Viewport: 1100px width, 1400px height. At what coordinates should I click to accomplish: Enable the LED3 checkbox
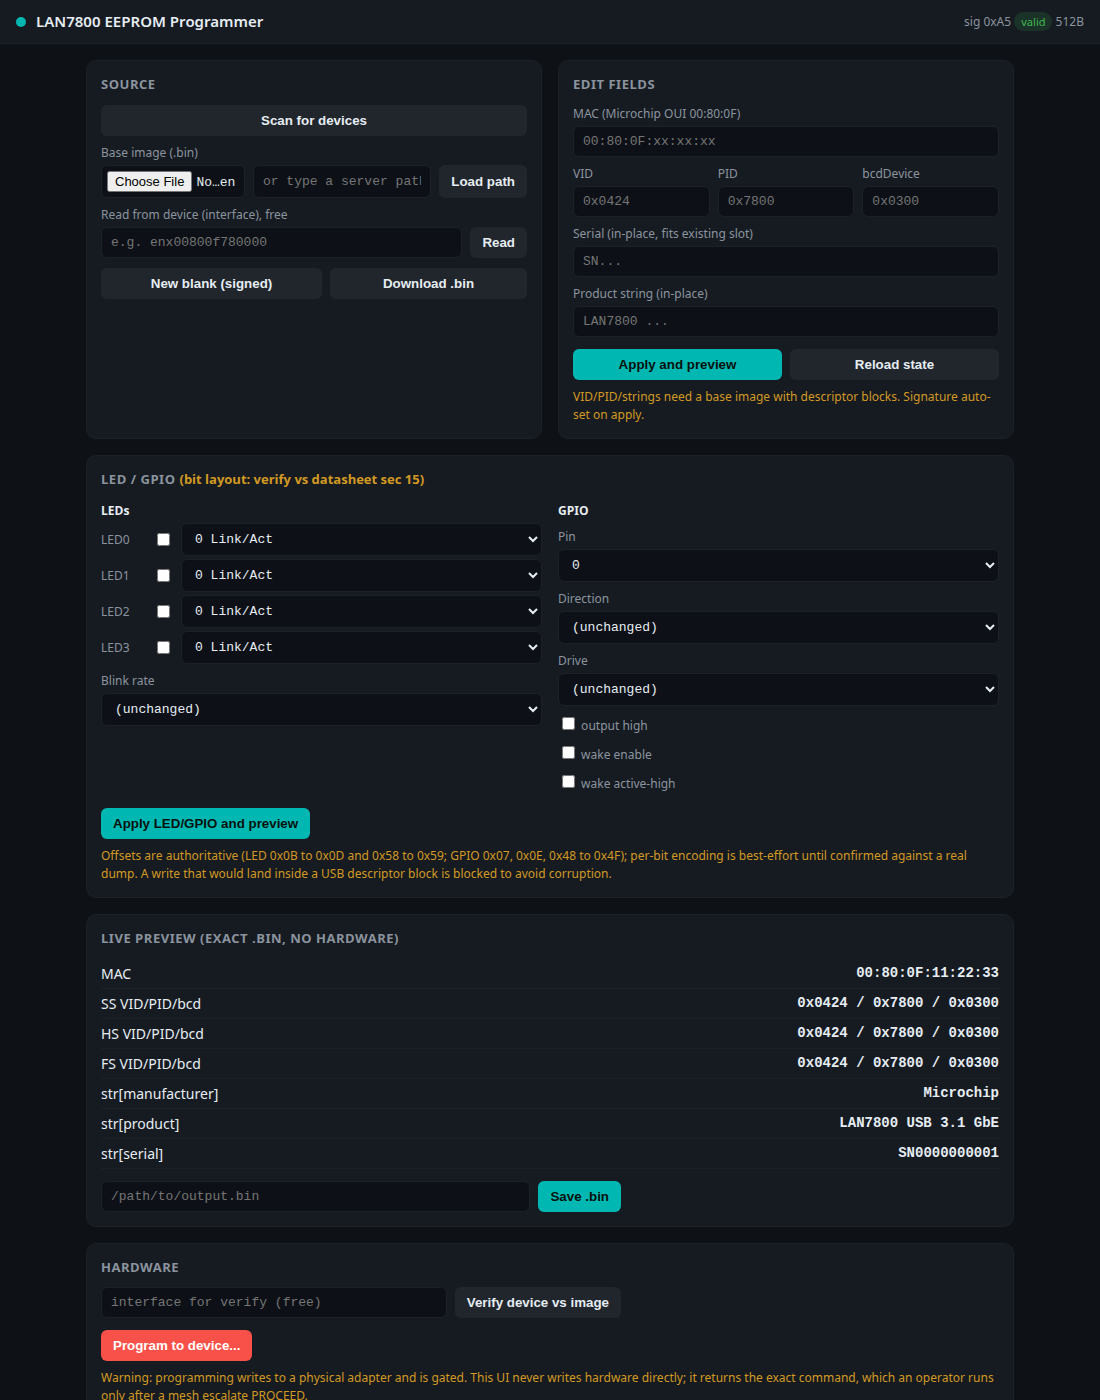[x=163, y=648]
